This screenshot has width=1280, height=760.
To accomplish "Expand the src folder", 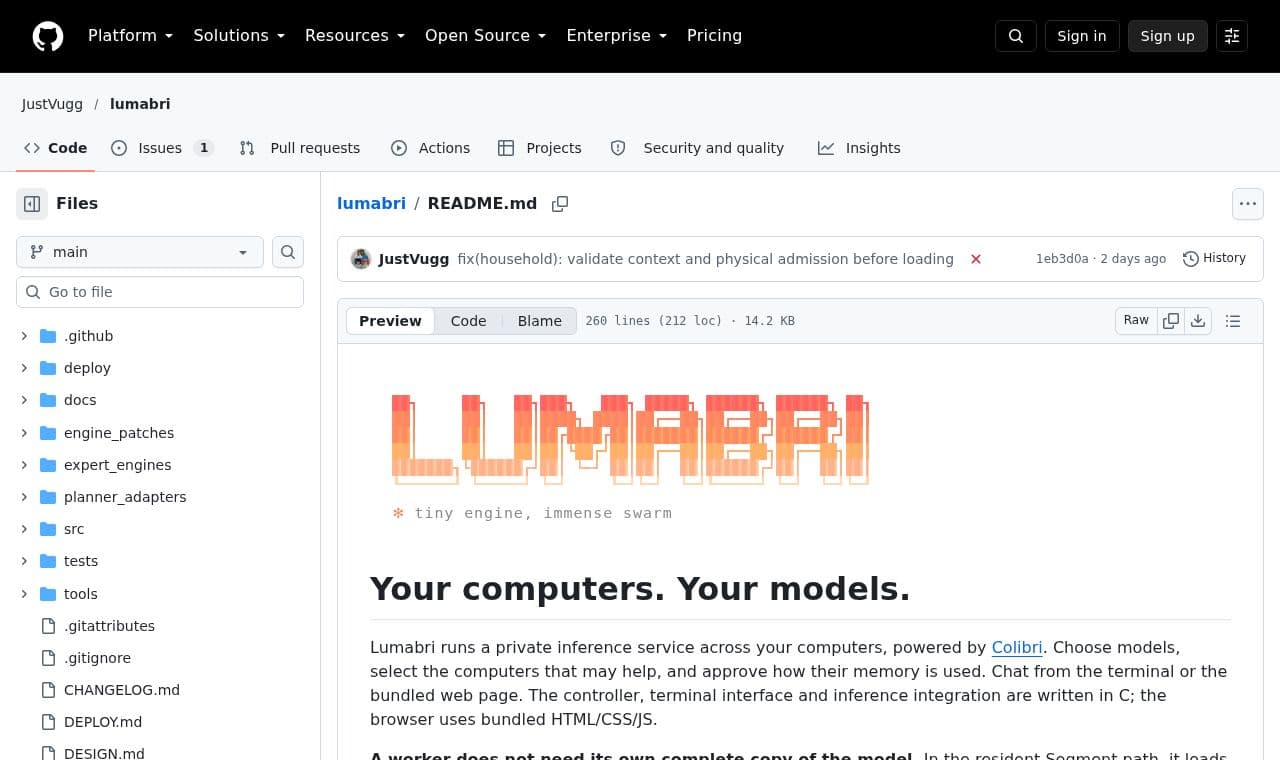I will pos(24,529).
